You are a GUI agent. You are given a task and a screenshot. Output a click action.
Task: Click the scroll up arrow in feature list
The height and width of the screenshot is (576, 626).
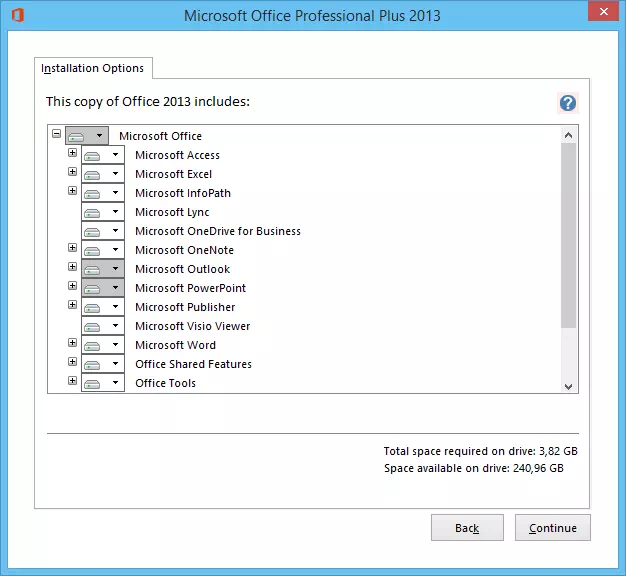569,135
